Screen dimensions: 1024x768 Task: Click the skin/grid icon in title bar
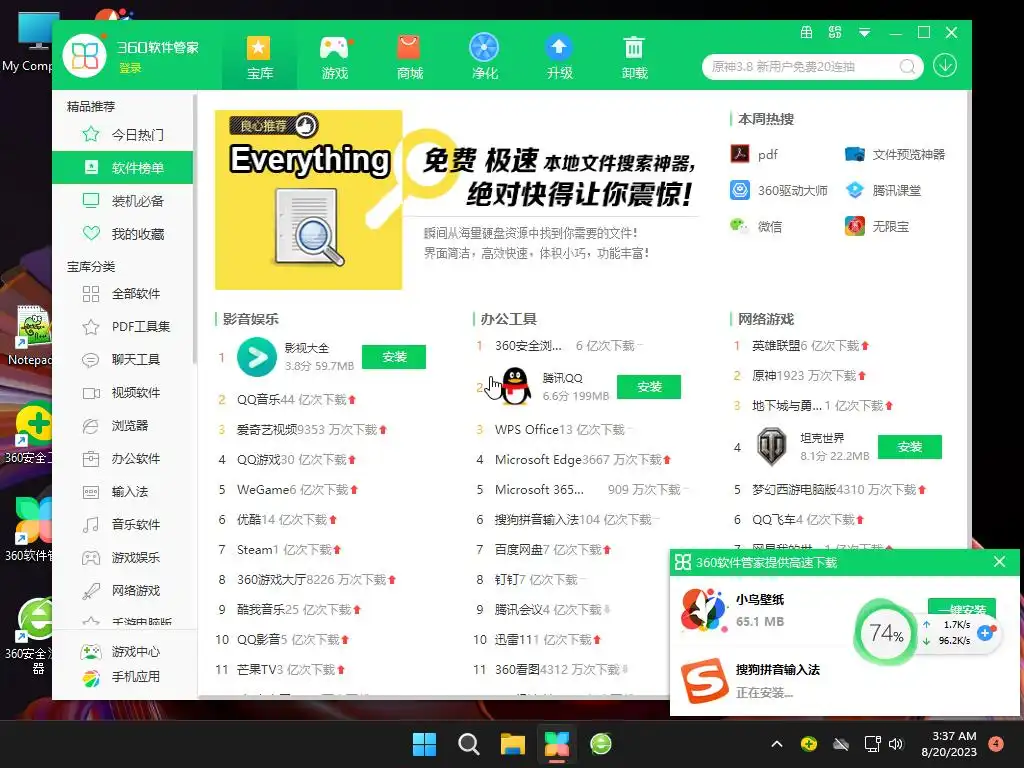pos(835,32)
